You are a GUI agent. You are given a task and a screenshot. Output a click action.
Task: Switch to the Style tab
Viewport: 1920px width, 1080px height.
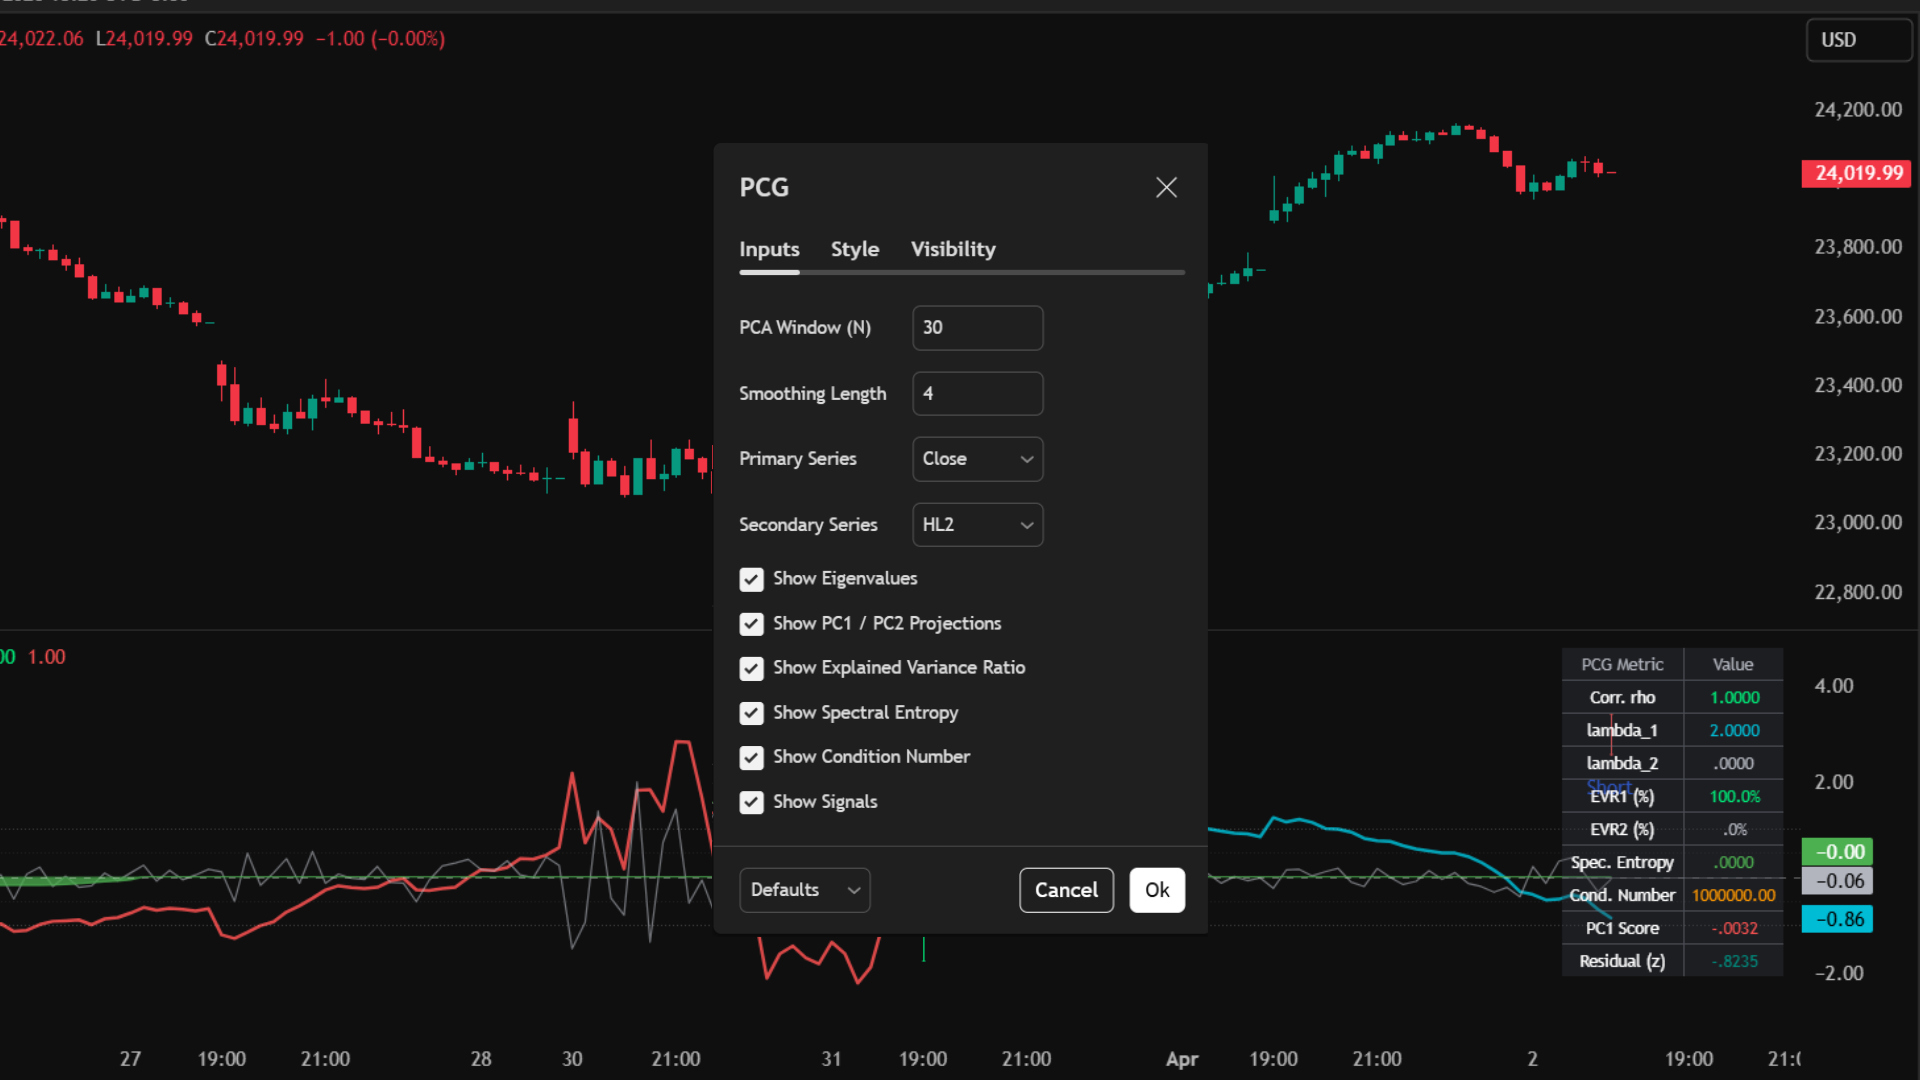(854, 249)
